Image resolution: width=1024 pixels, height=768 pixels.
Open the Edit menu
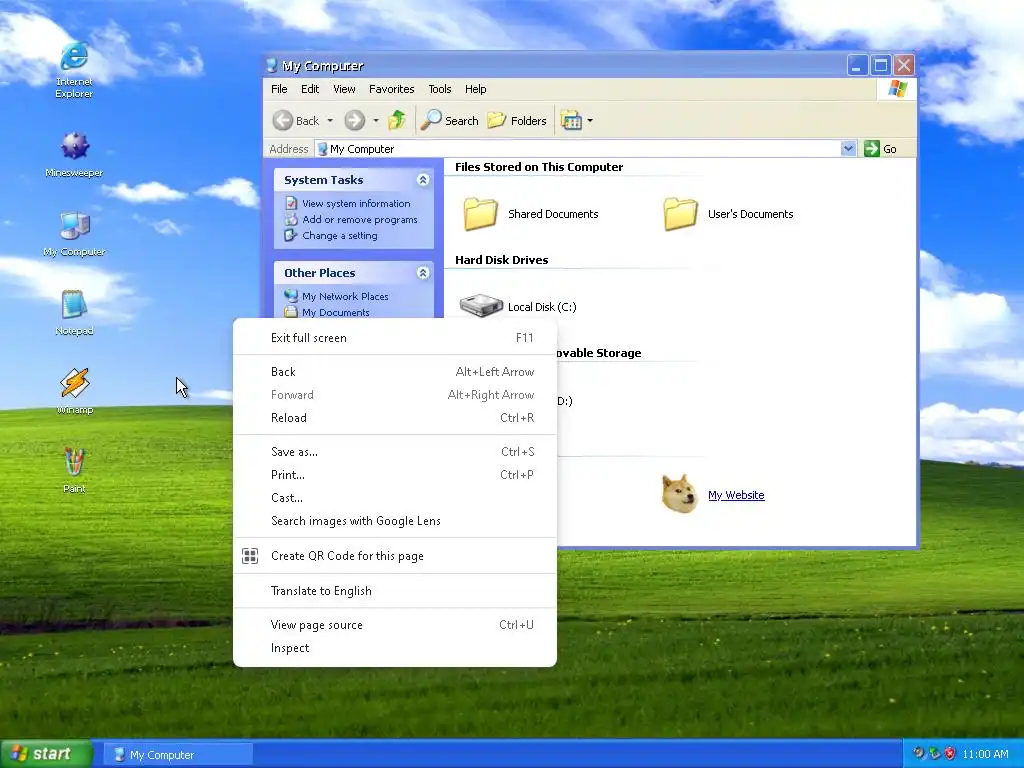310,89
